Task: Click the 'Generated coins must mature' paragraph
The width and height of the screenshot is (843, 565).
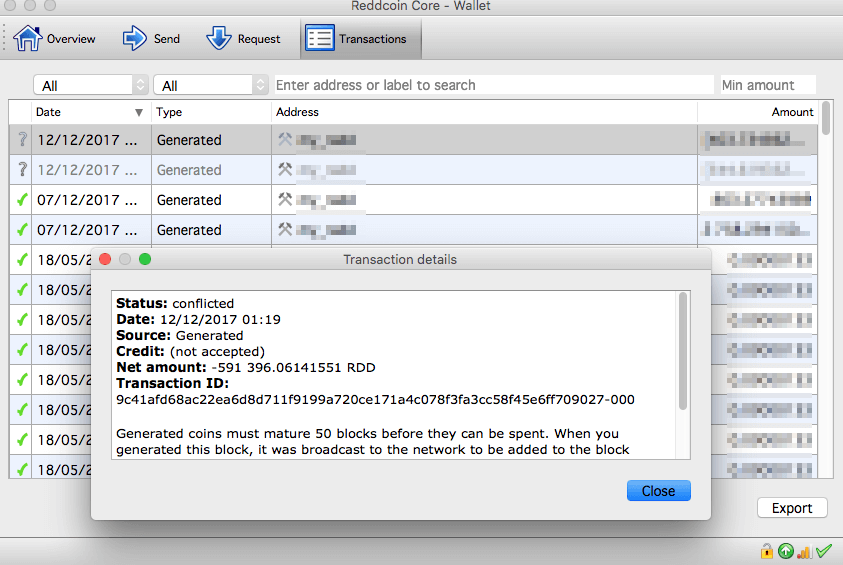Action: point(373,442)
